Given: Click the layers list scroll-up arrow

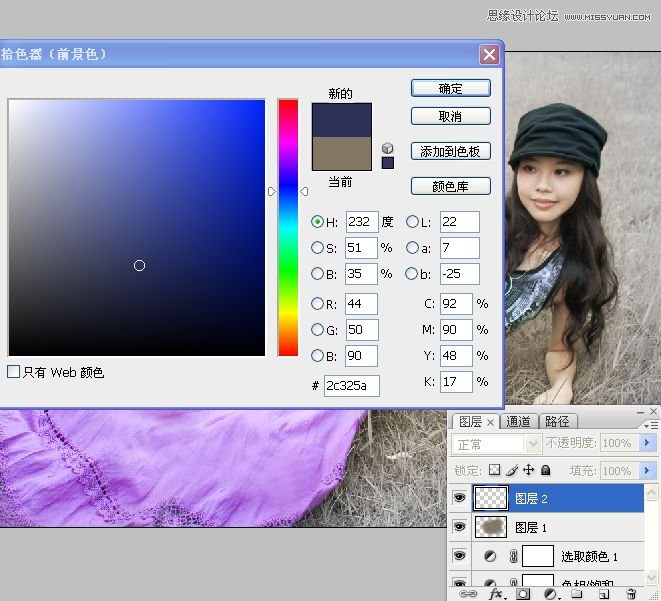Looking at the screenshot, I should click(x=652, y=492).
